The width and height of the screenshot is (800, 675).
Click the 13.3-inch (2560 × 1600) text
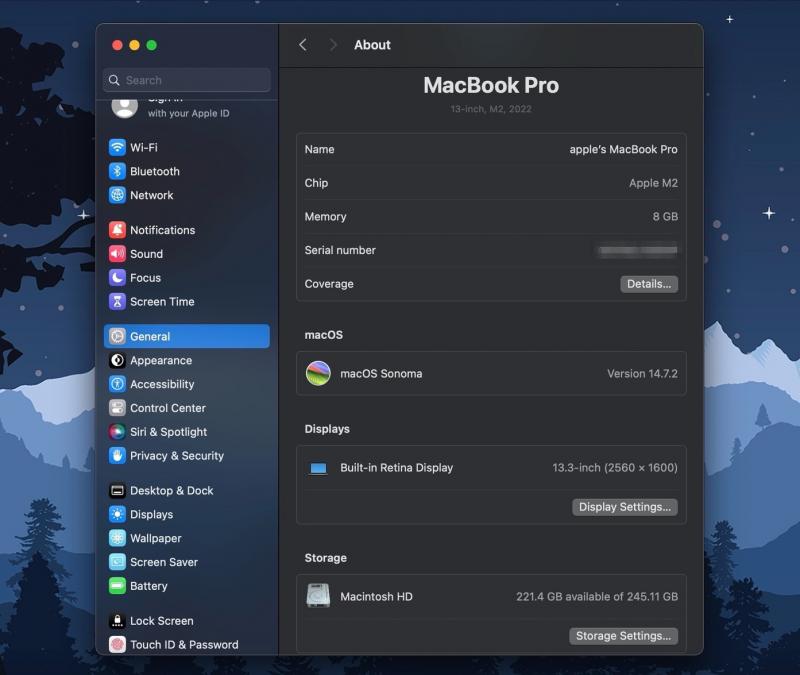[x=615, y=468]
